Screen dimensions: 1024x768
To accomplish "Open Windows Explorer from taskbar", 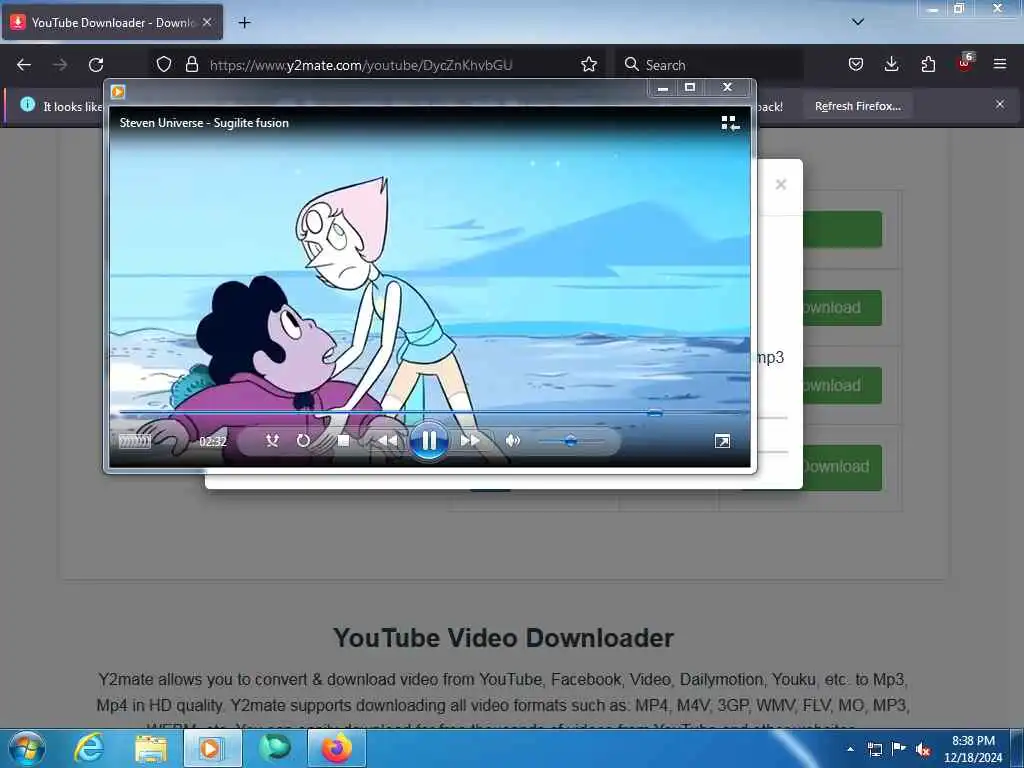I will coord(151,748).
